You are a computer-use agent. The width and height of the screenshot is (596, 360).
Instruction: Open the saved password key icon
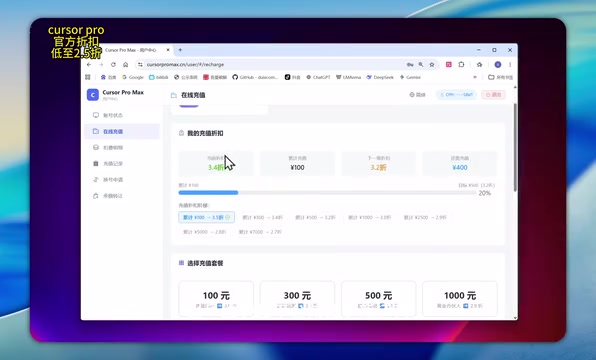click(410, 65)
